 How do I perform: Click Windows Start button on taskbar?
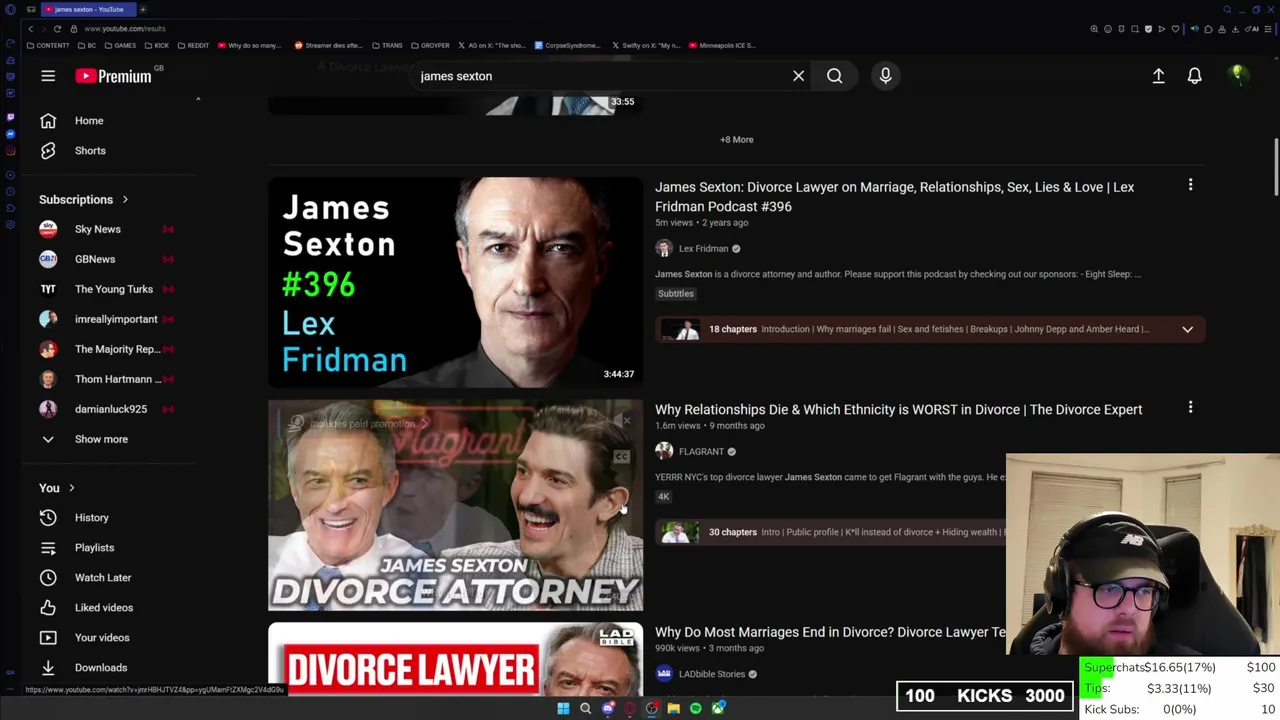563,709
